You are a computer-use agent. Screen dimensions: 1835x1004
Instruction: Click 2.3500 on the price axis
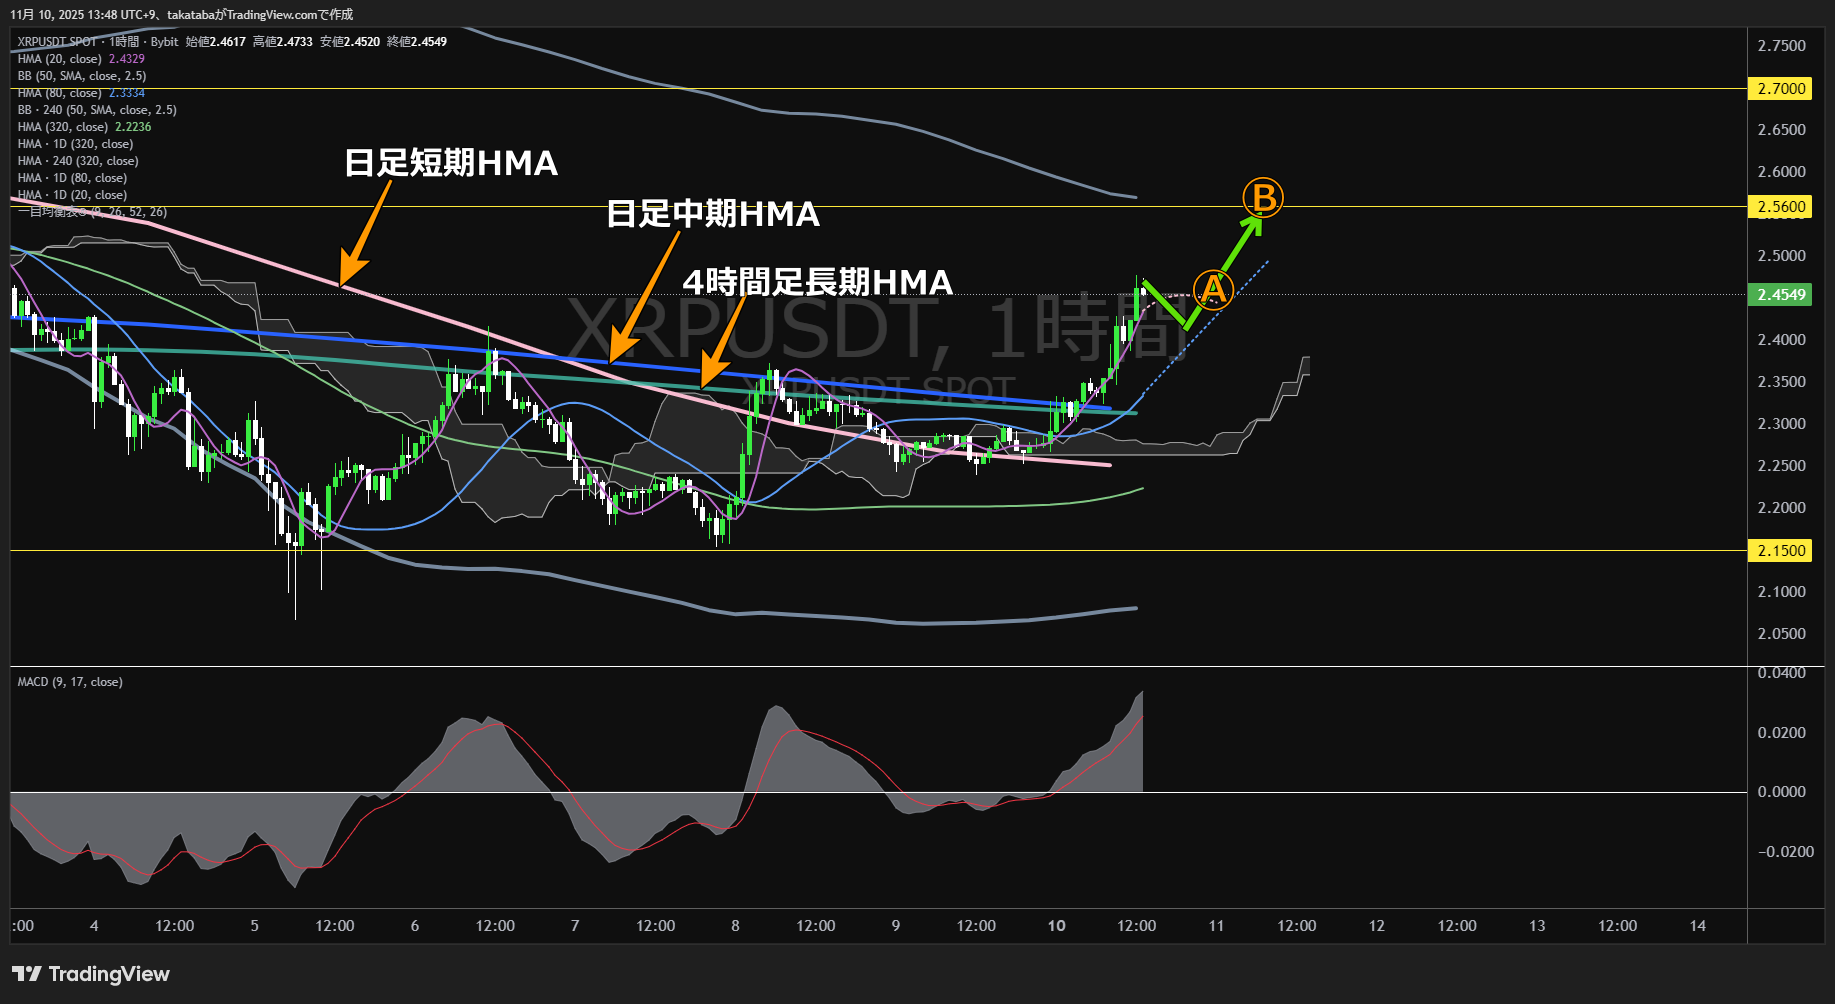tap(1782, 382)
